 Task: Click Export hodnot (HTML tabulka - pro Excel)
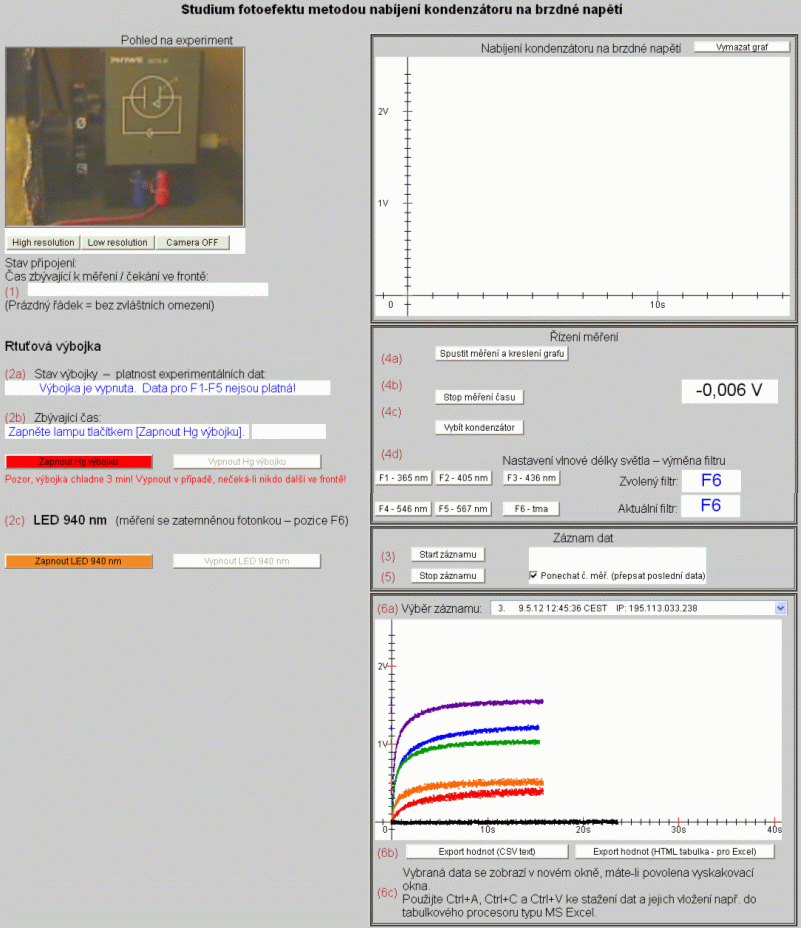point(674,852)
